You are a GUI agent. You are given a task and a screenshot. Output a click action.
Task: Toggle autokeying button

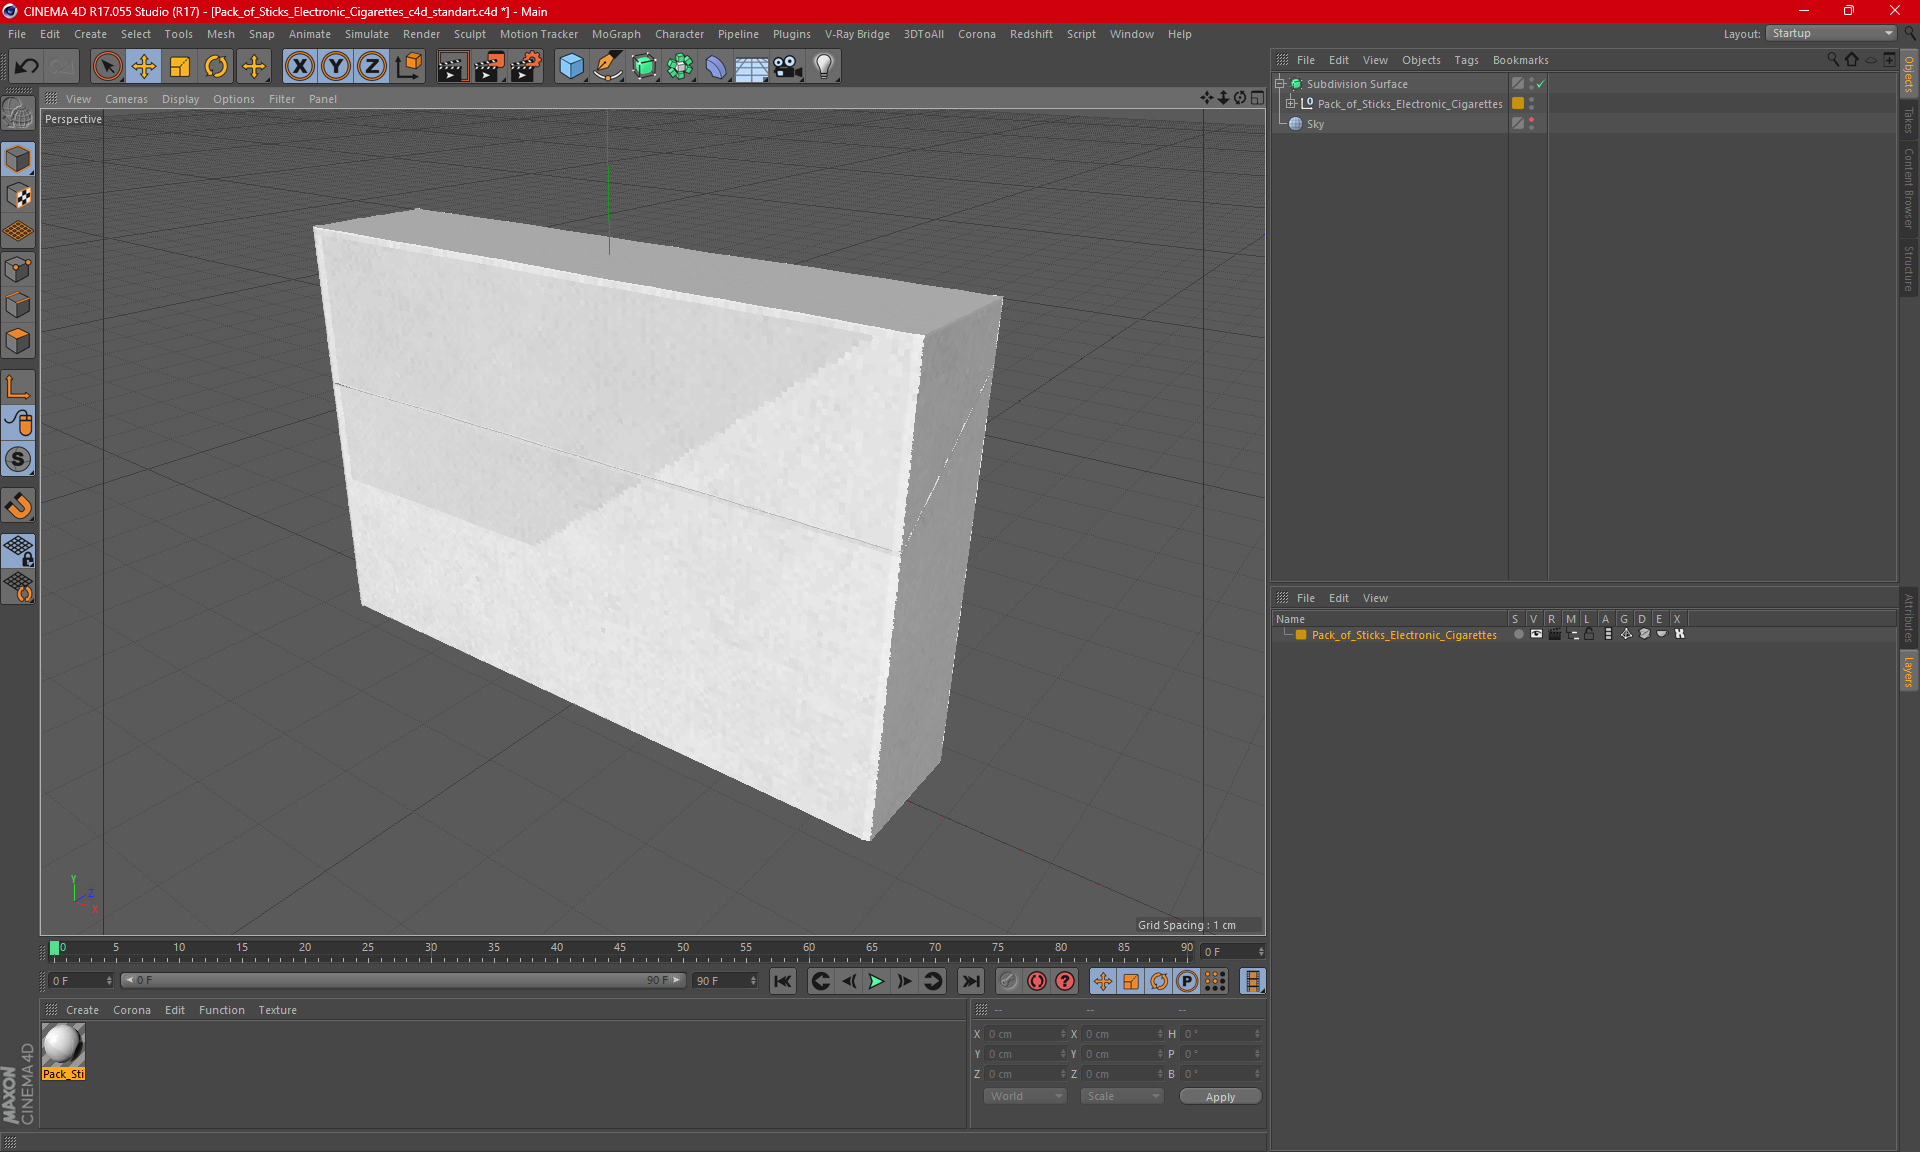(x=1037, y=982)
